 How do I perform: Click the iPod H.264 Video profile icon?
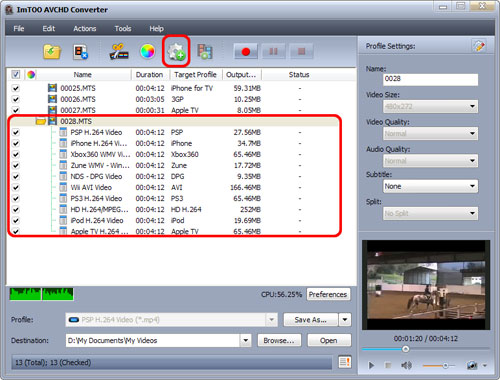63,220
